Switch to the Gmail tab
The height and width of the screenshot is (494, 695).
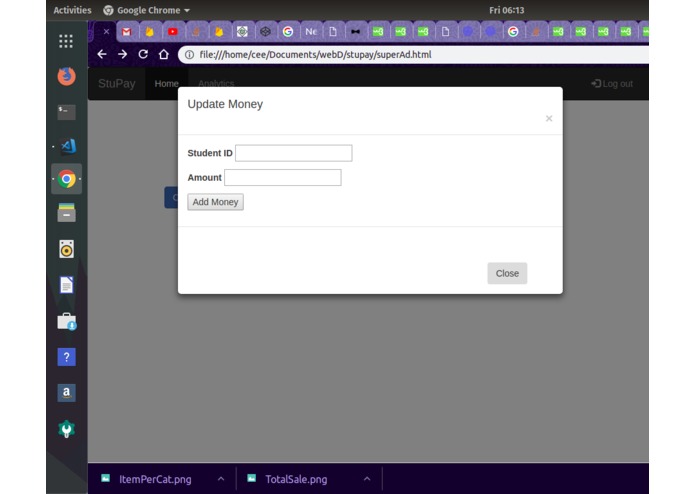pos(127,31)
